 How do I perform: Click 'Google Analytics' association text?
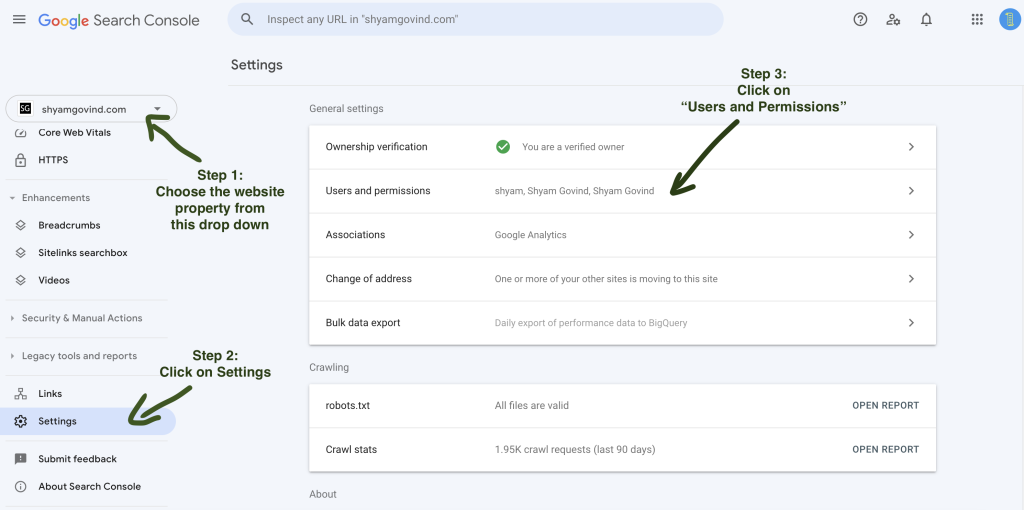pos(530,234)
